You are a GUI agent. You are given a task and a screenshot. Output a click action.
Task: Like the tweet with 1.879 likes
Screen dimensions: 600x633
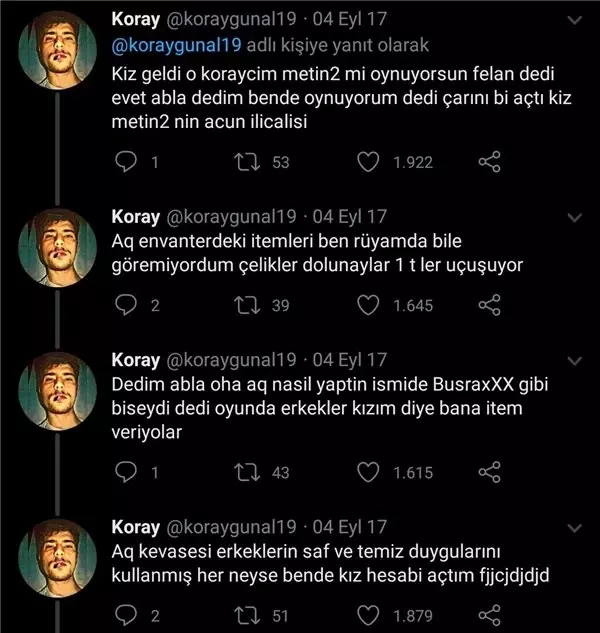click(x=368, y=616)
